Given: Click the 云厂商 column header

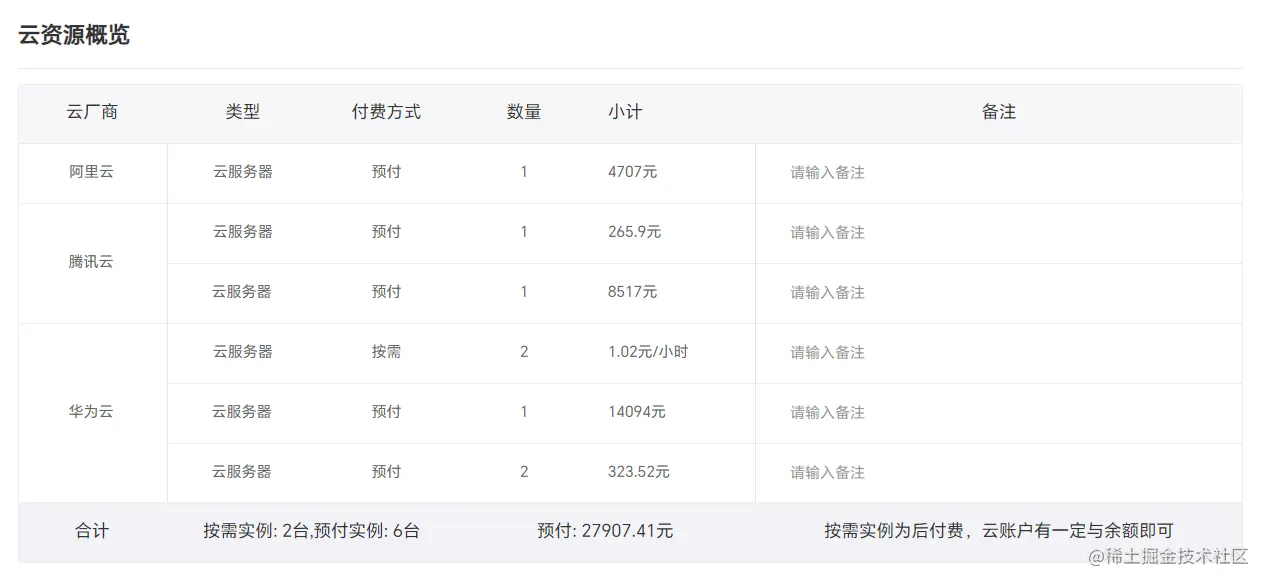Looking at the screenshot, I should click(x=92, y=112).
